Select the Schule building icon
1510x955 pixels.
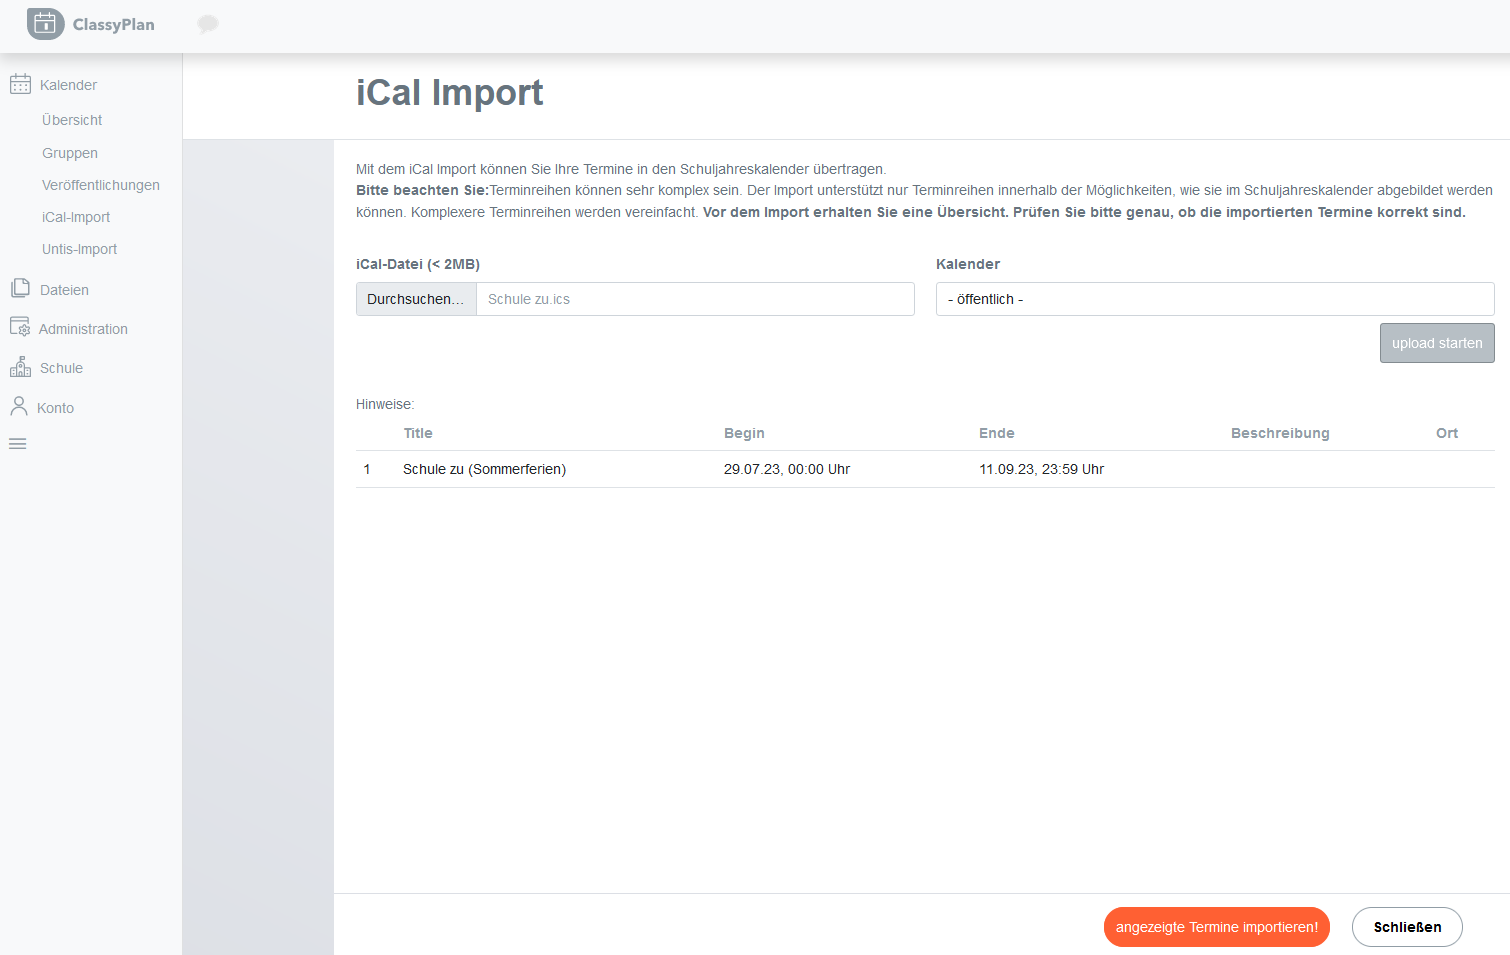tap(20, 367)
